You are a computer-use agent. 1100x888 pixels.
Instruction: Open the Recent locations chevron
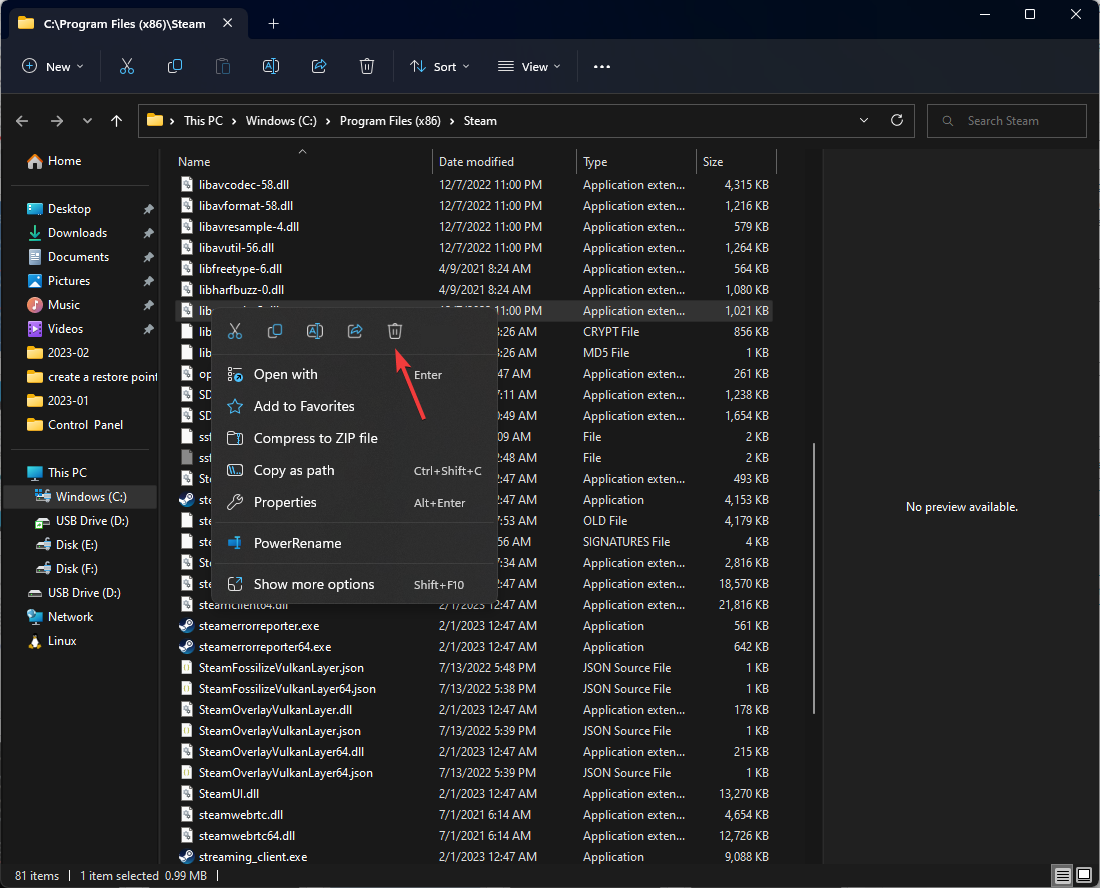pyautogui.click(x=87, y=121)
